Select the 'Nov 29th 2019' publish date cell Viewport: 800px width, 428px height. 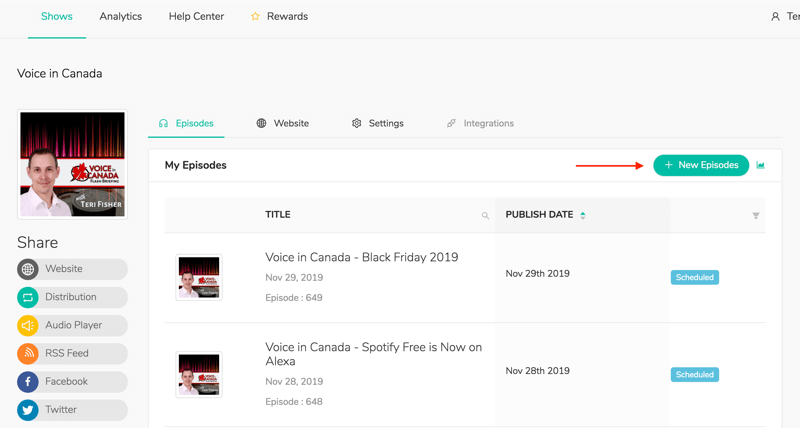[x=538, y=273]
